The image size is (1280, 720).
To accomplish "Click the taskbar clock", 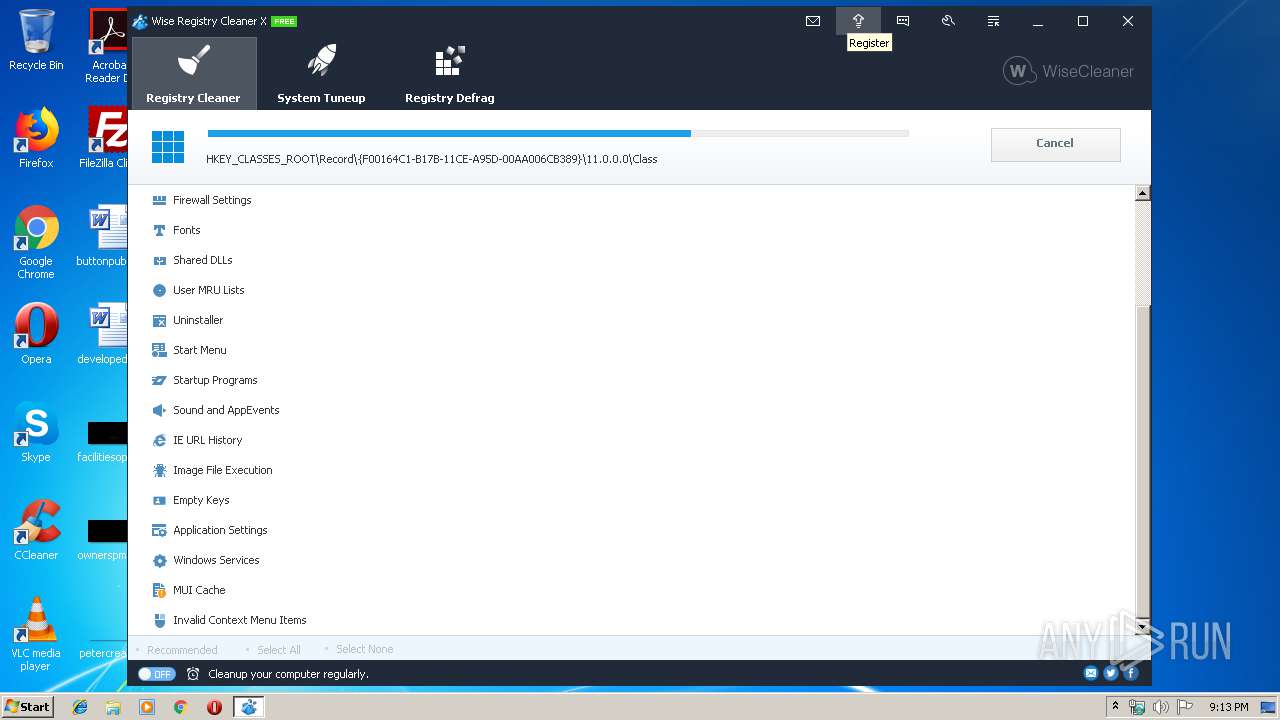I will coord(1228,707).
